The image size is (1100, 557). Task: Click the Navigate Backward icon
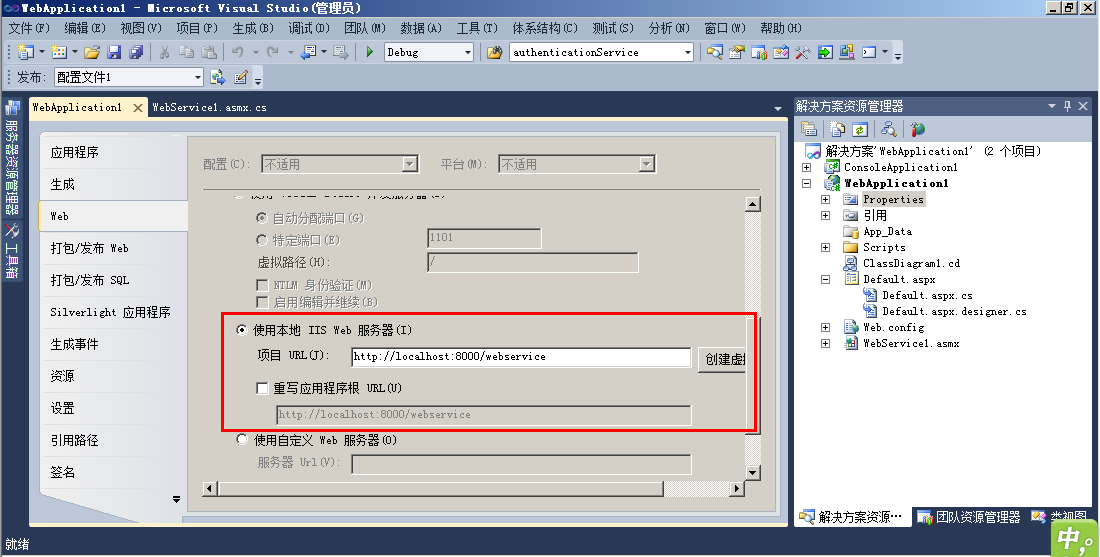(x=308, y=52)
